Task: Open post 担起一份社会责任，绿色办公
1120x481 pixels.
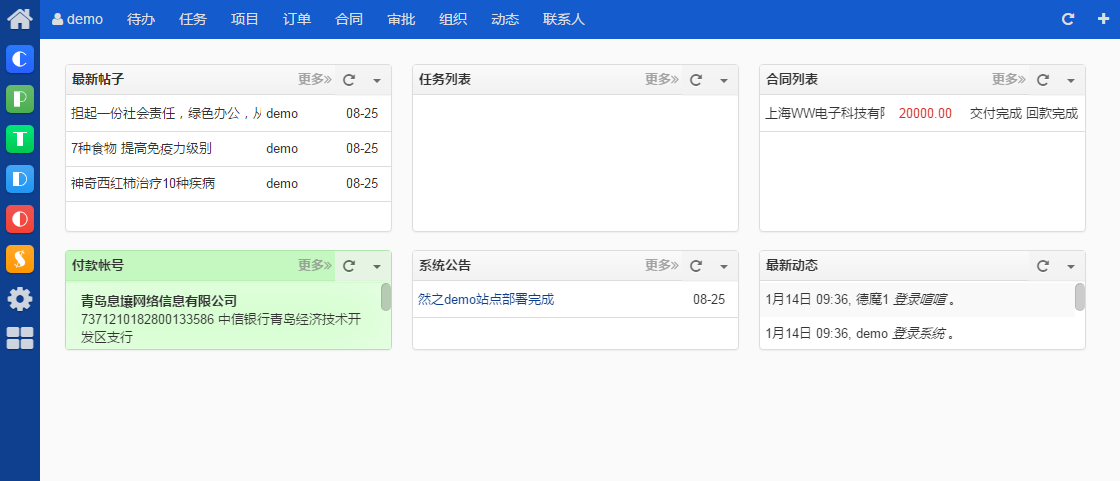Action: click(x=166, y=113)
